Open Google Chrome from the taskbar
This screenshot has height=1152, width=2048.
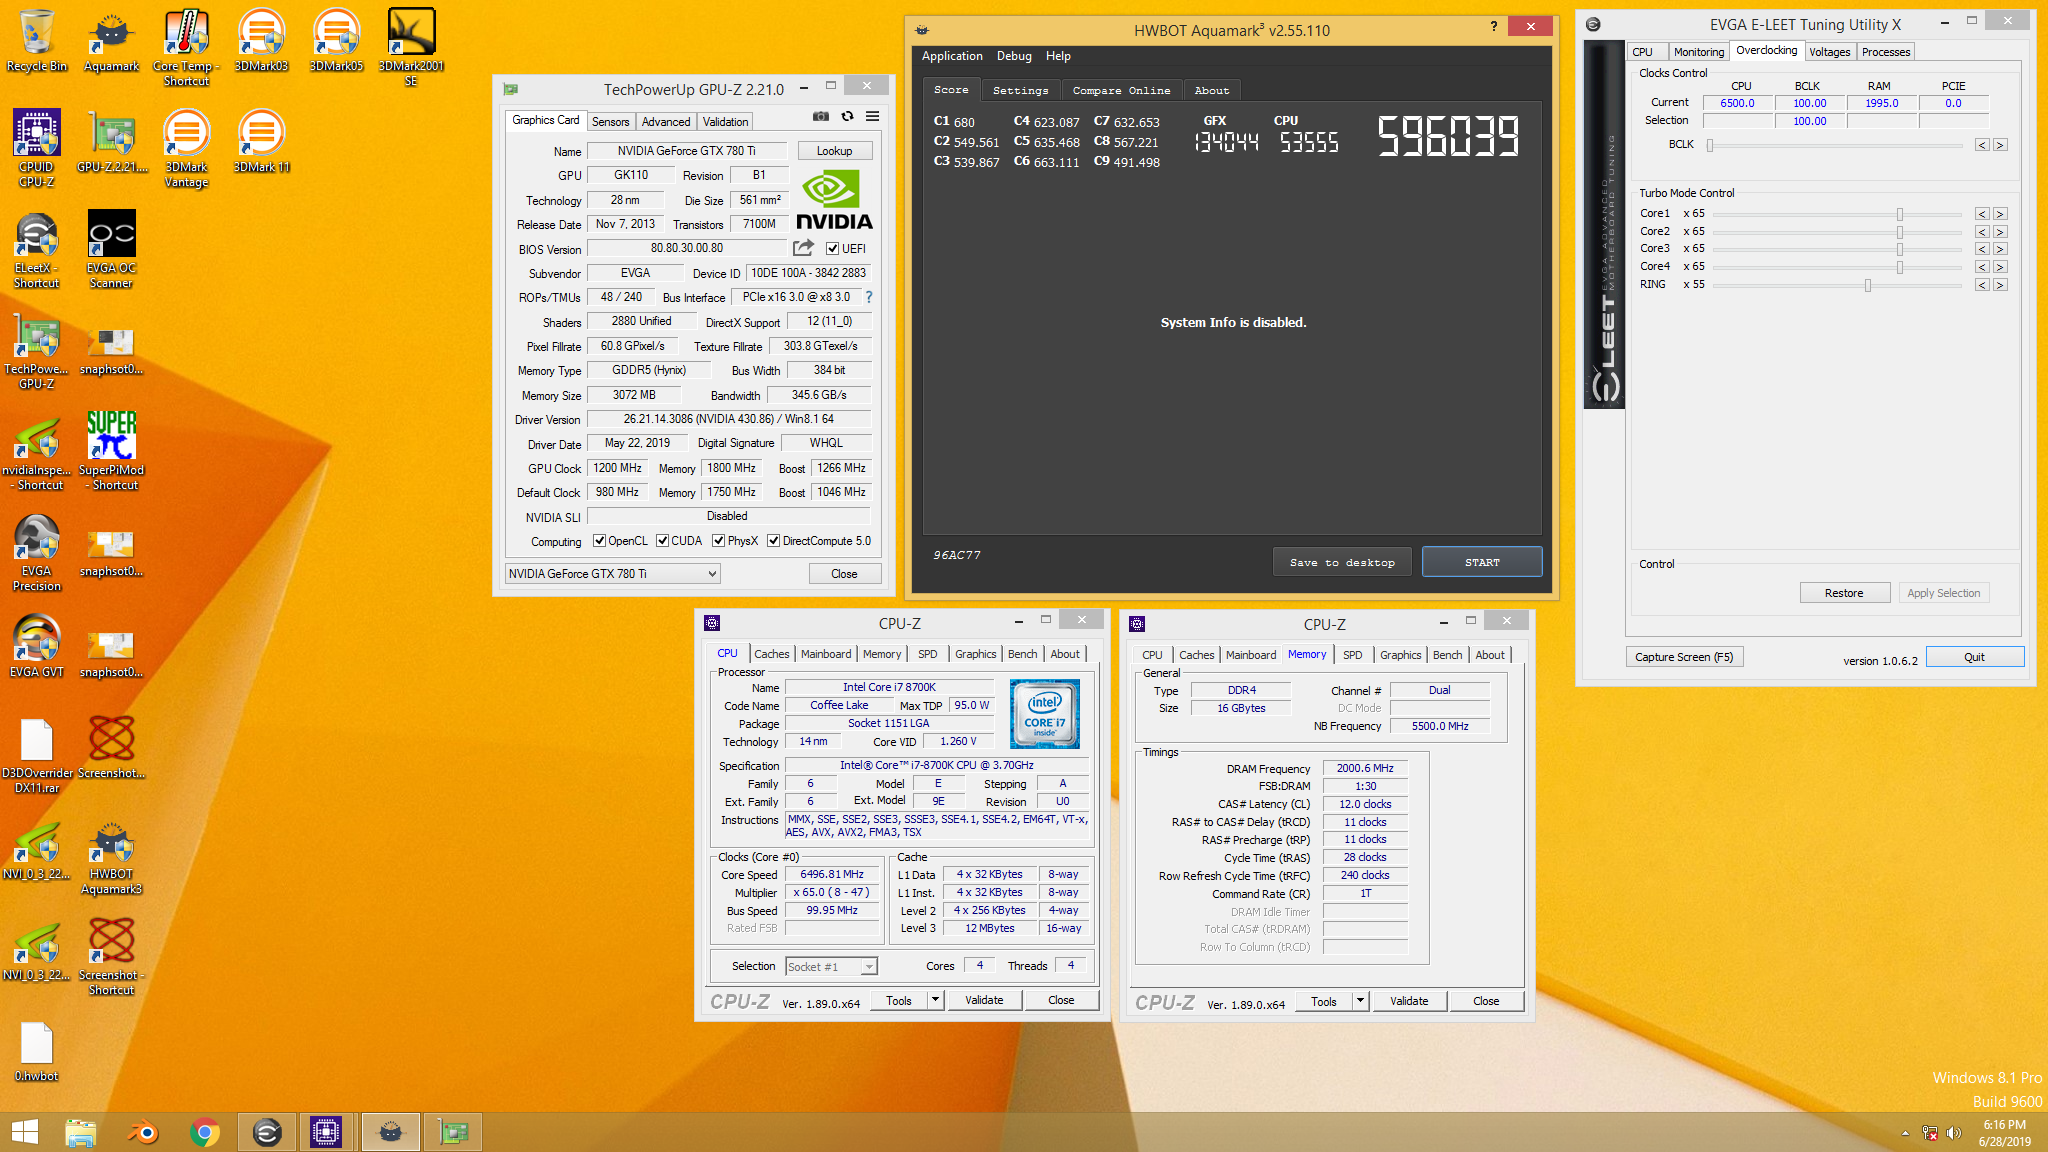tap(204, 1132)
